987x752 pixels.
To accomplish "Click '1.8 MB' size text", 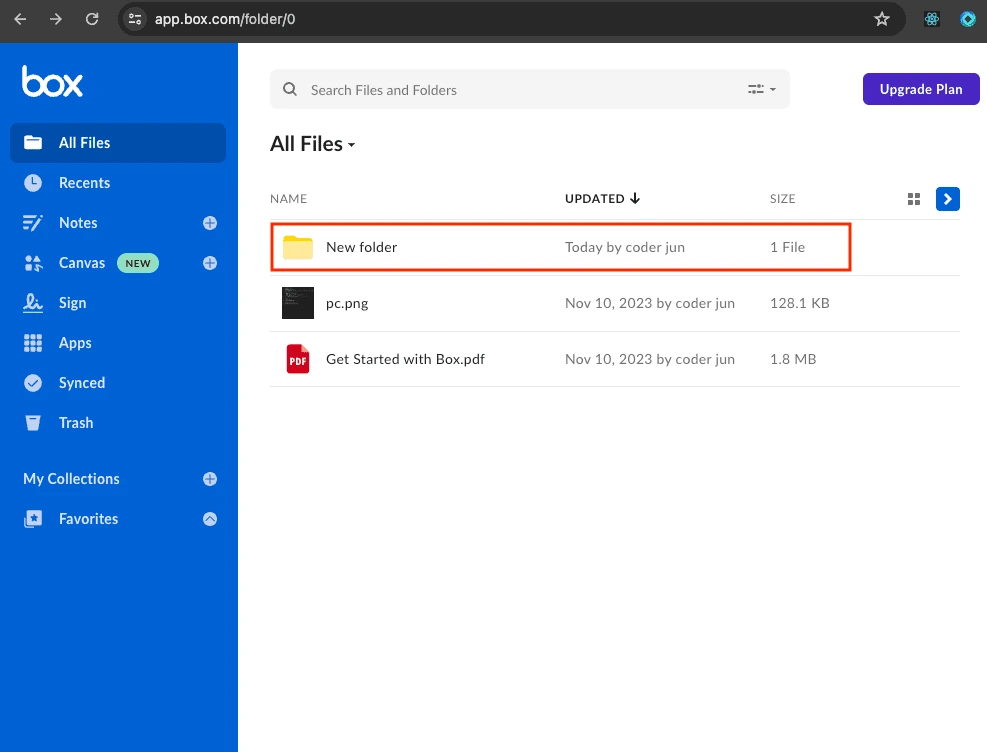I will (x=792, y=359).
